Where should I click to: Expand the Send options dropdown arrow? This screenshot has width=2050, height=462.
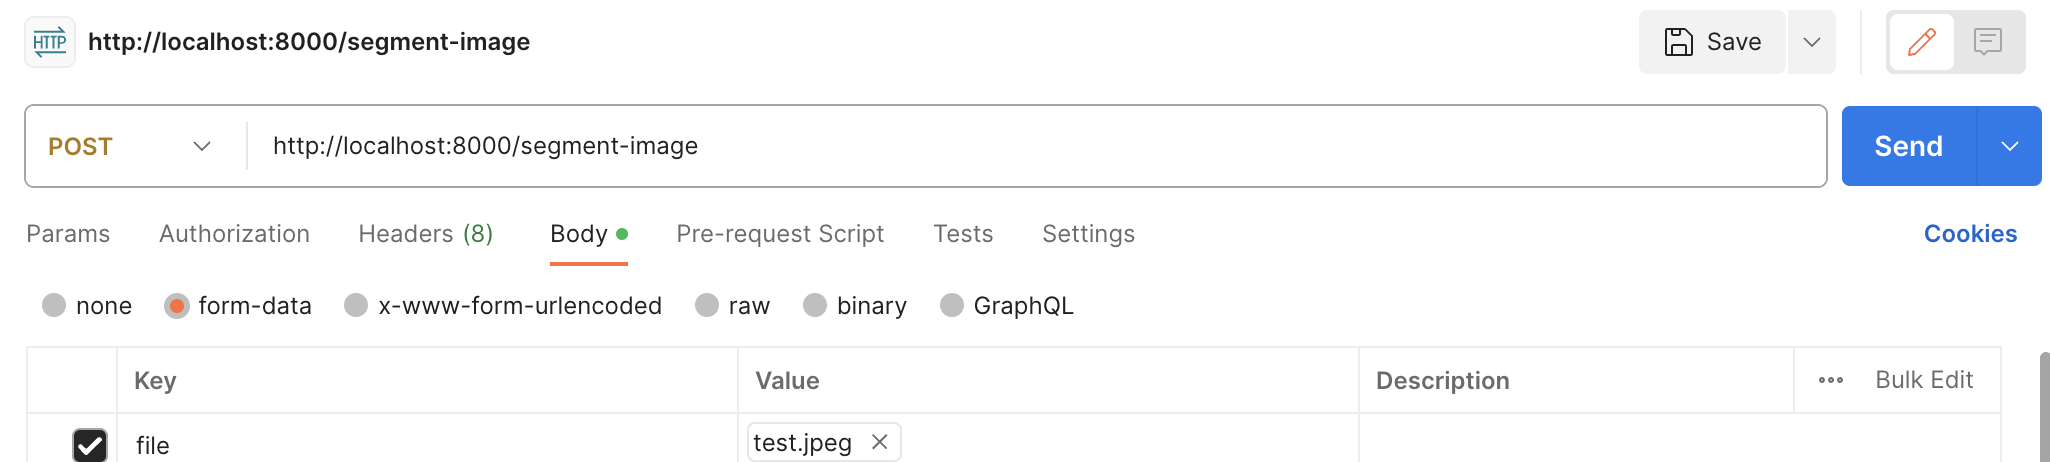tap(2009, 146)
